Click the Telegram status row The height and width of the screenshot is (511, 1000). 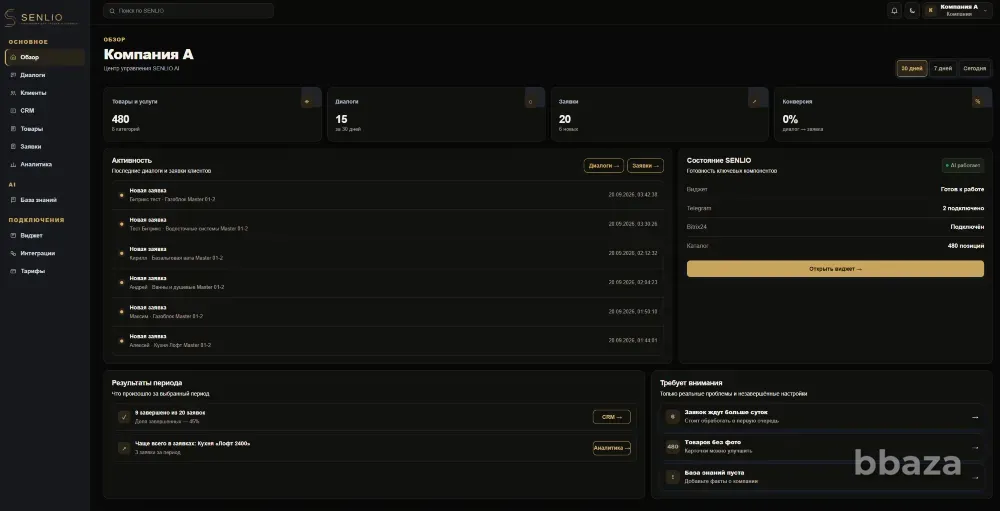click(x=835, y=209)
